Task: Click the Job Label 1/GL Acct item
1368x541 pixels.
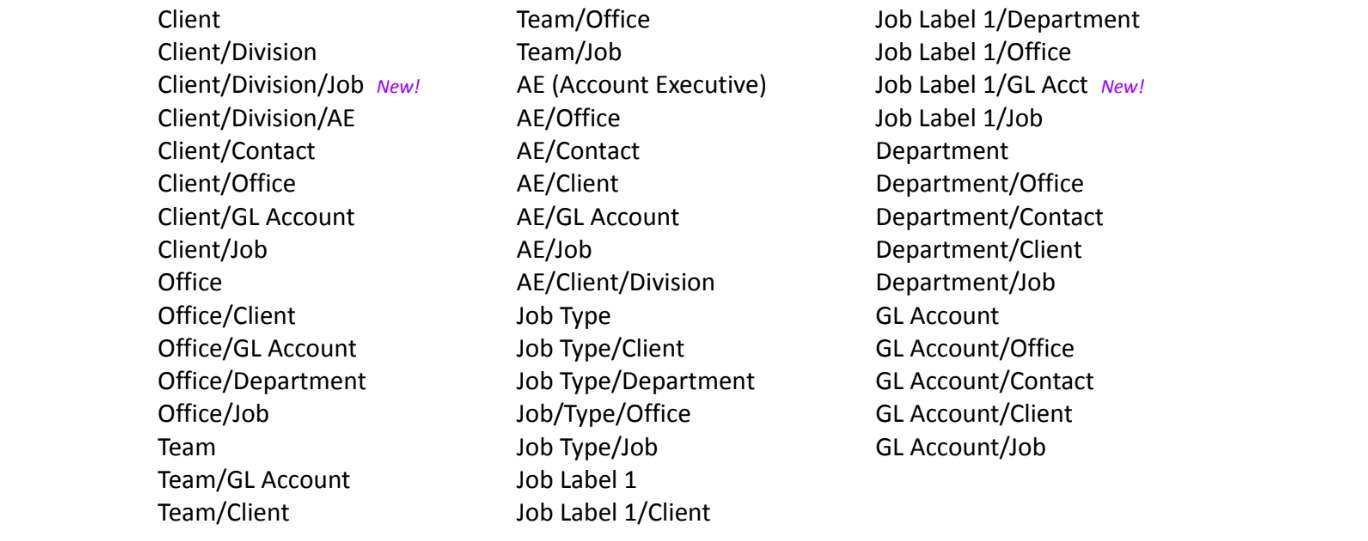Action: tap(982, 86)
